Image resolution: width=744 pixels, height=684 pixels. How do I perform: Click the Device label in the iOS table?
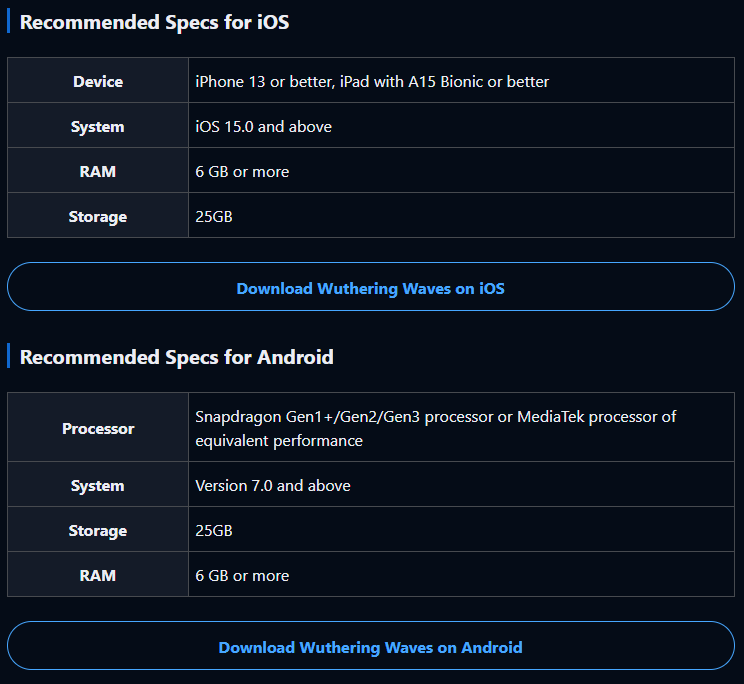point(98,80)
